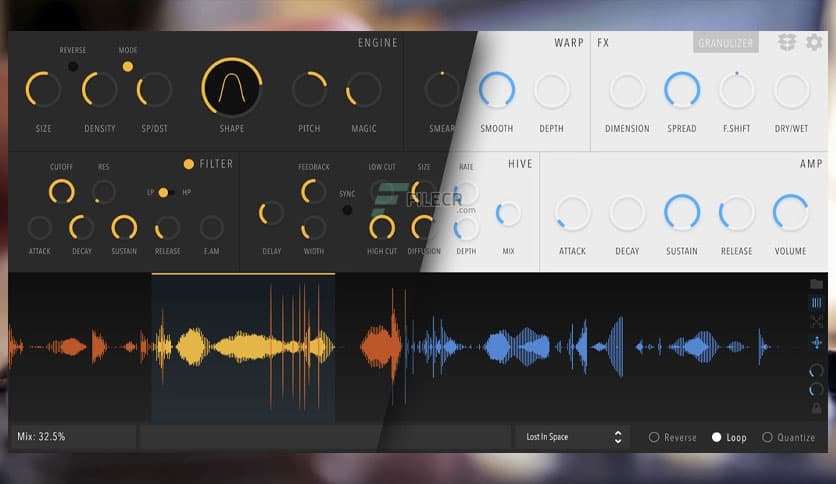
Task: Select the blue vertical bars waveform icon
Action: click(x=816, y=303)
